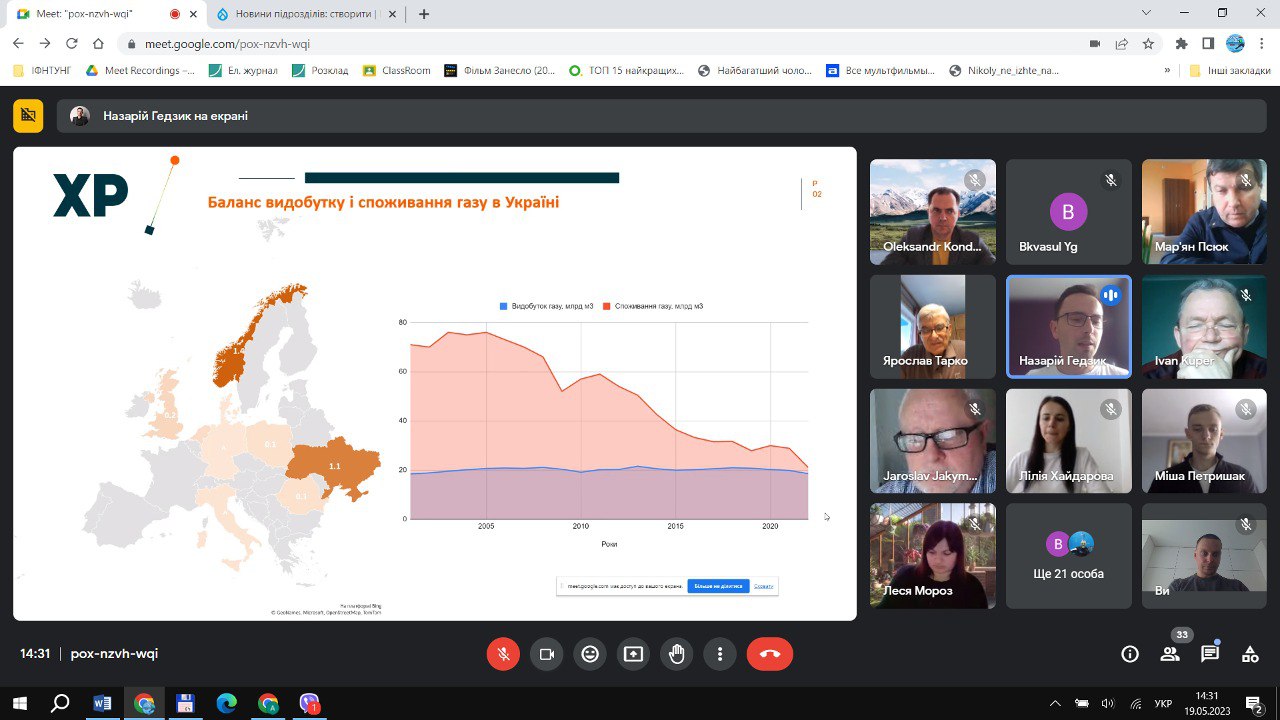Switch to the Новини підрозділів tab
The height and width of the screenshot is (720, 1280).
[300, 14]
